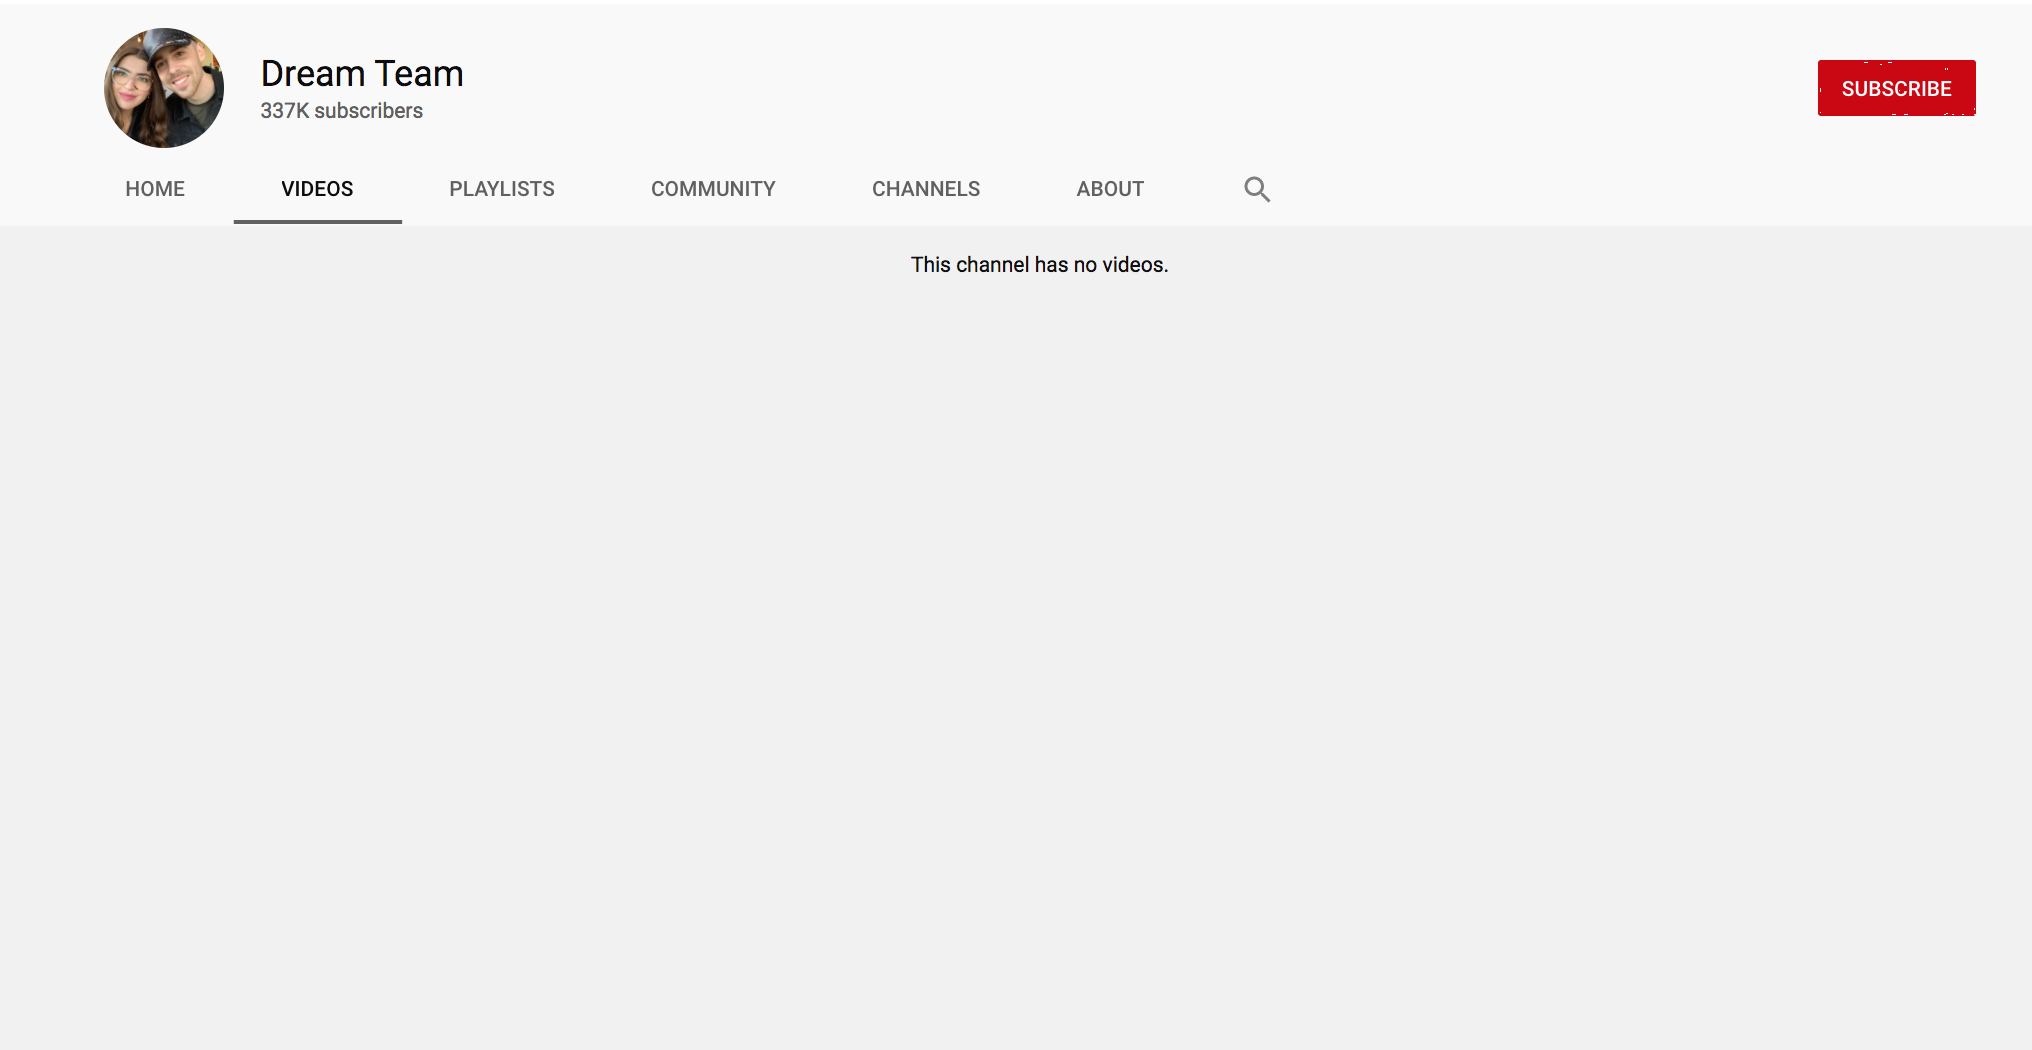Click the channel search magnifier icon
Screen dimensions: 2032x1050
[x=1257, y=189]
